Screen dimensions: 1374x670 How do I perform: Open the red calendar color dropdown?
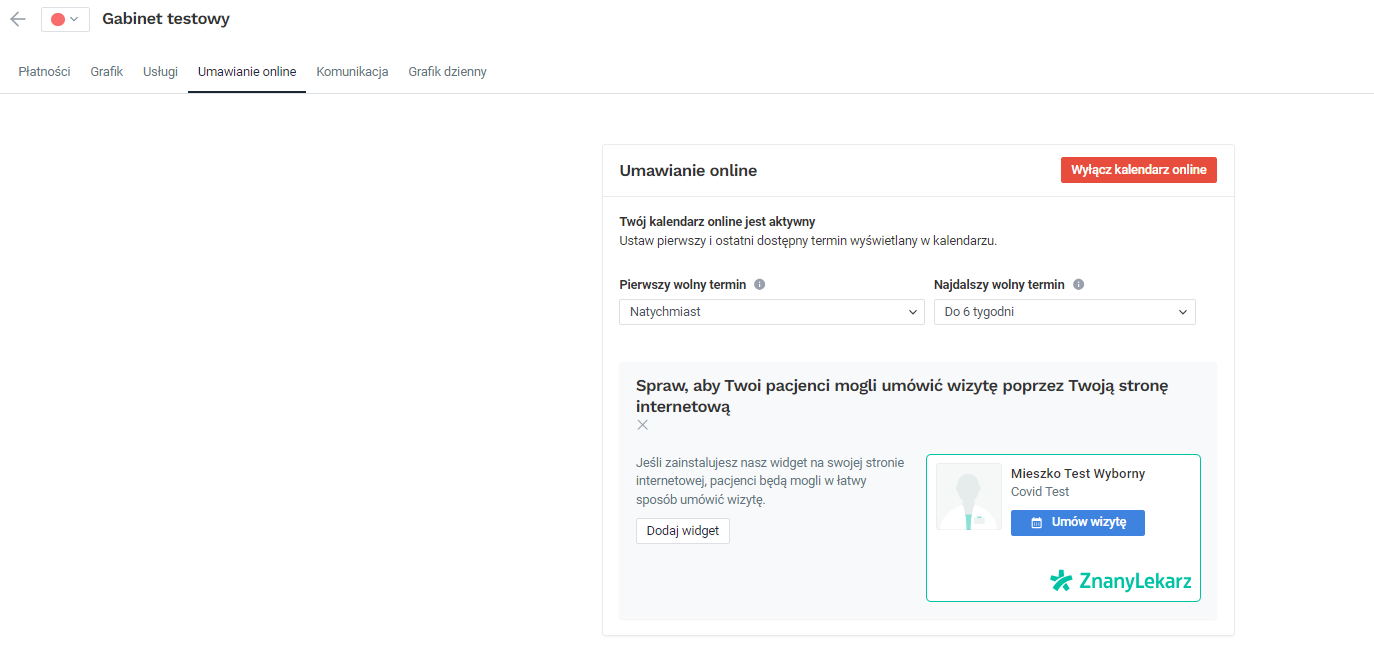pos(65,19)
